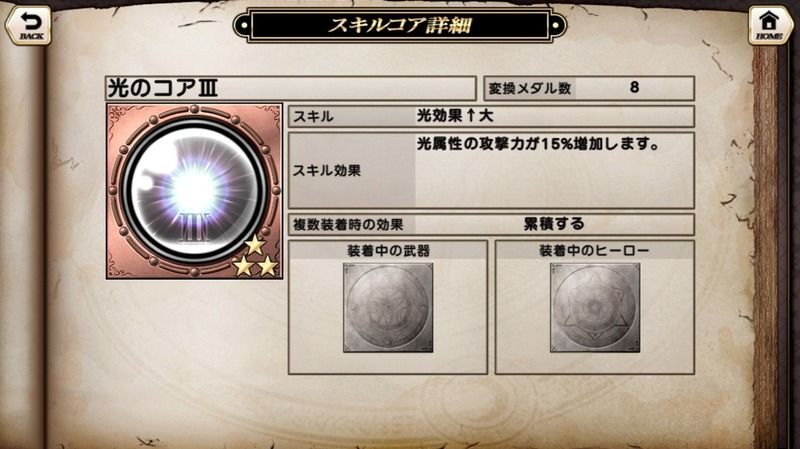Click the Roman numeral III on orb
Screen dimensions: 800x449
pos(194,230)
